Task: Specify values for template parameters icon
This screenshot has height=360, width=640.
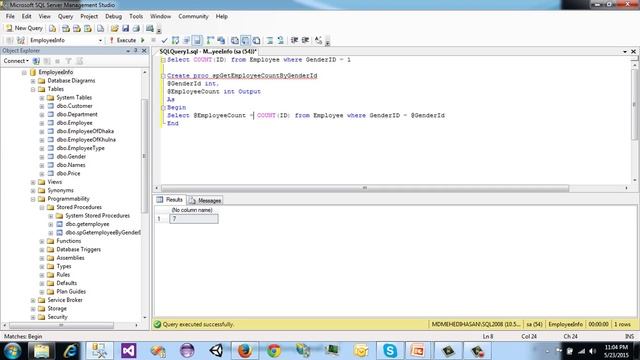Action: pos(318,40)
